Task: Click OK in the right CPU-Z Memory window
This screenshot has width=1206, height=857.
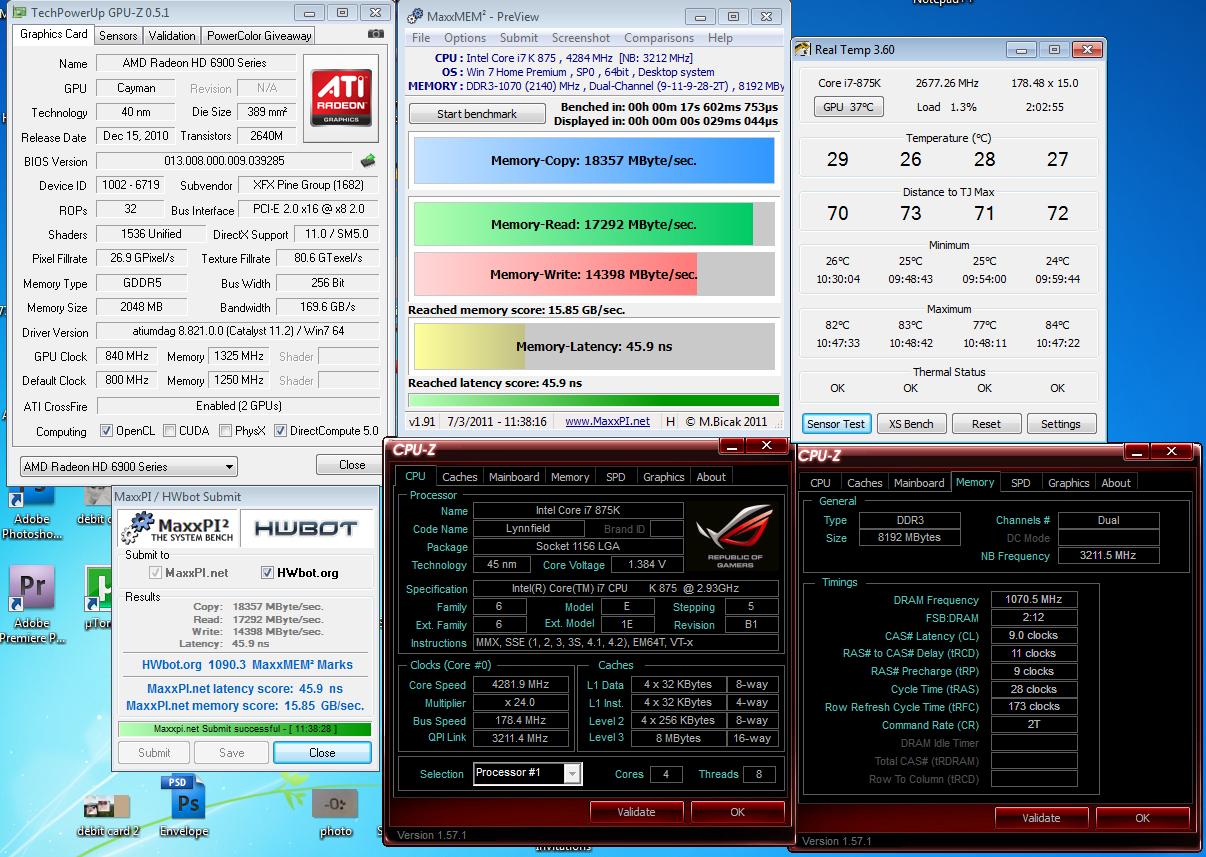Action: 1141,818
